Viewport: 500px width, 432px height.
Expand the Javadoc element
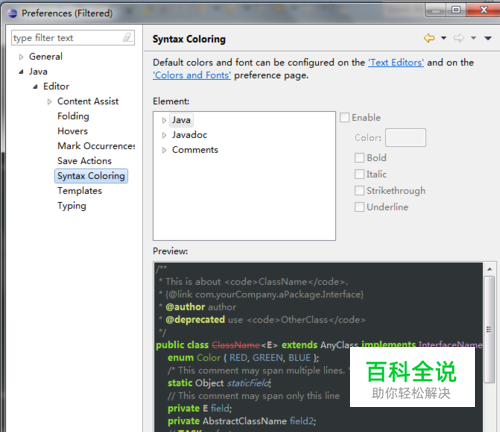coord(164,135)
